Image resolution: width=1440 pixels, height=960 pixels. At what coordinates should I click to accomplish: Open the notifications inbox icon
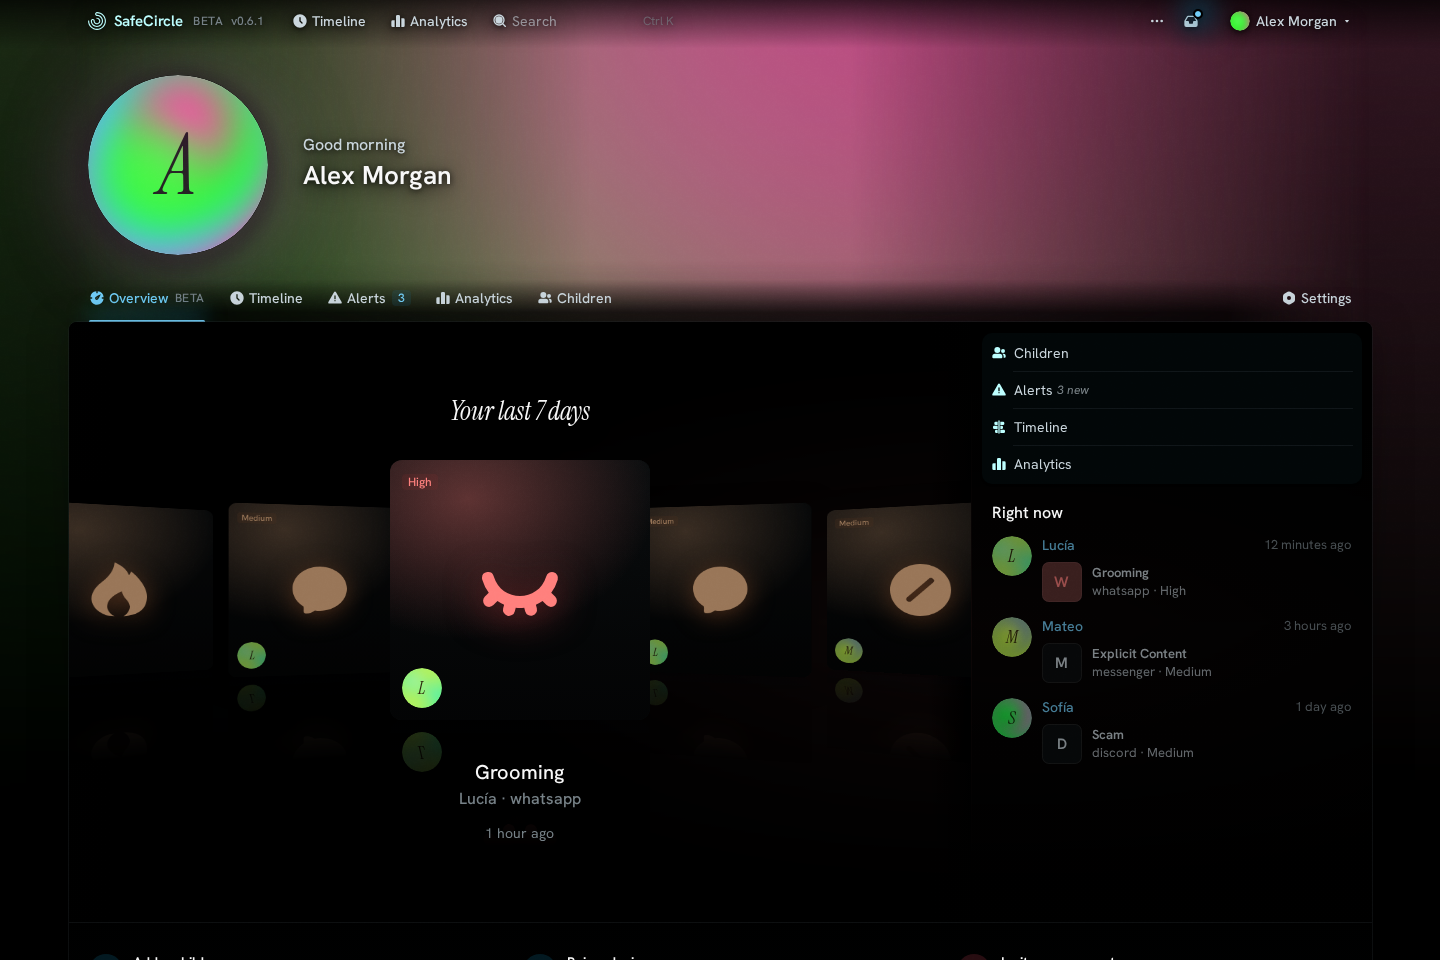click(1192, 21)
